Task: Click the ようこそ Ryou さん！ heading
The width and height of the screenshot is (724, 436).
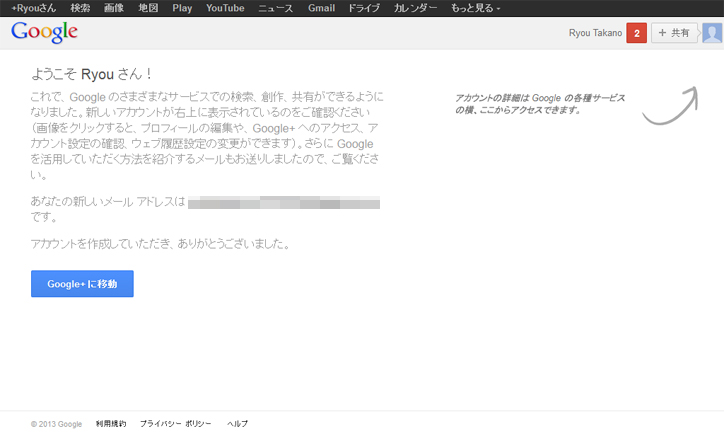Action: pos(91,74)
